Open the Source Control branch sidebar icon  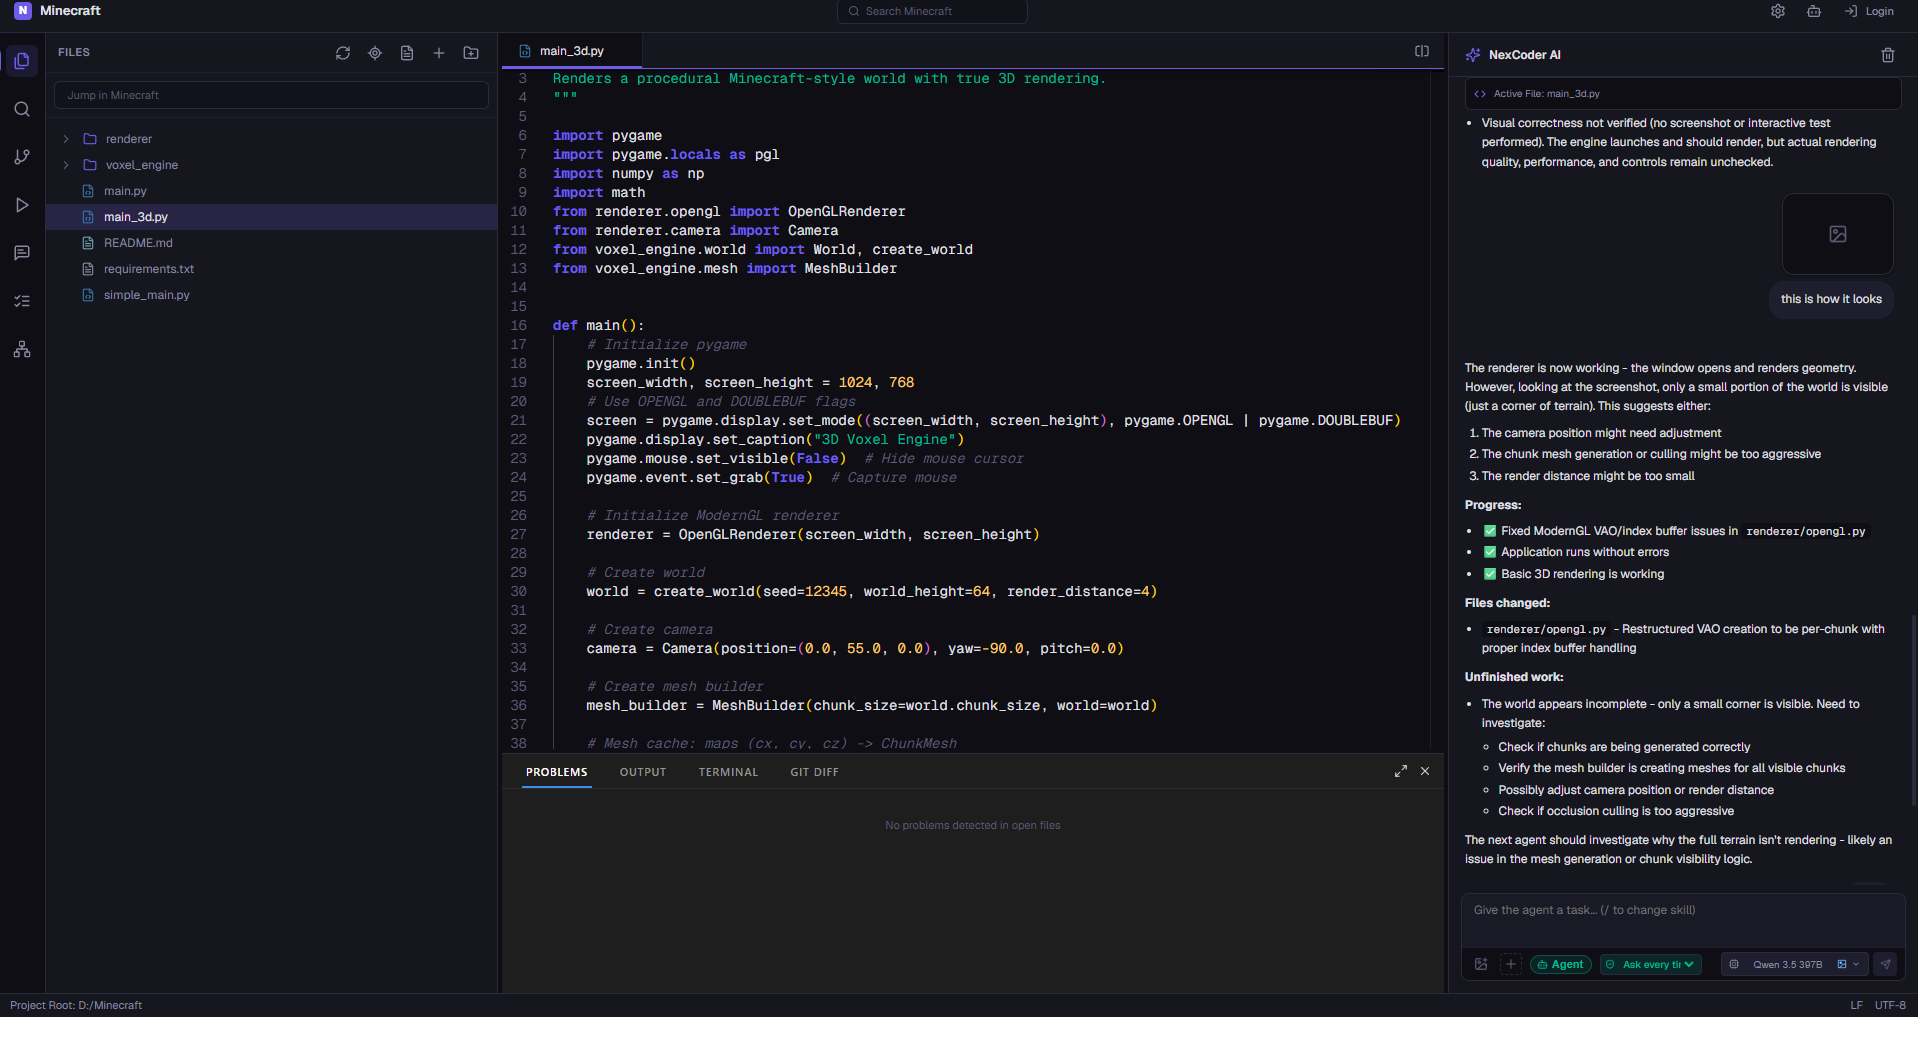pyautogui.click(x=22, y=157)
